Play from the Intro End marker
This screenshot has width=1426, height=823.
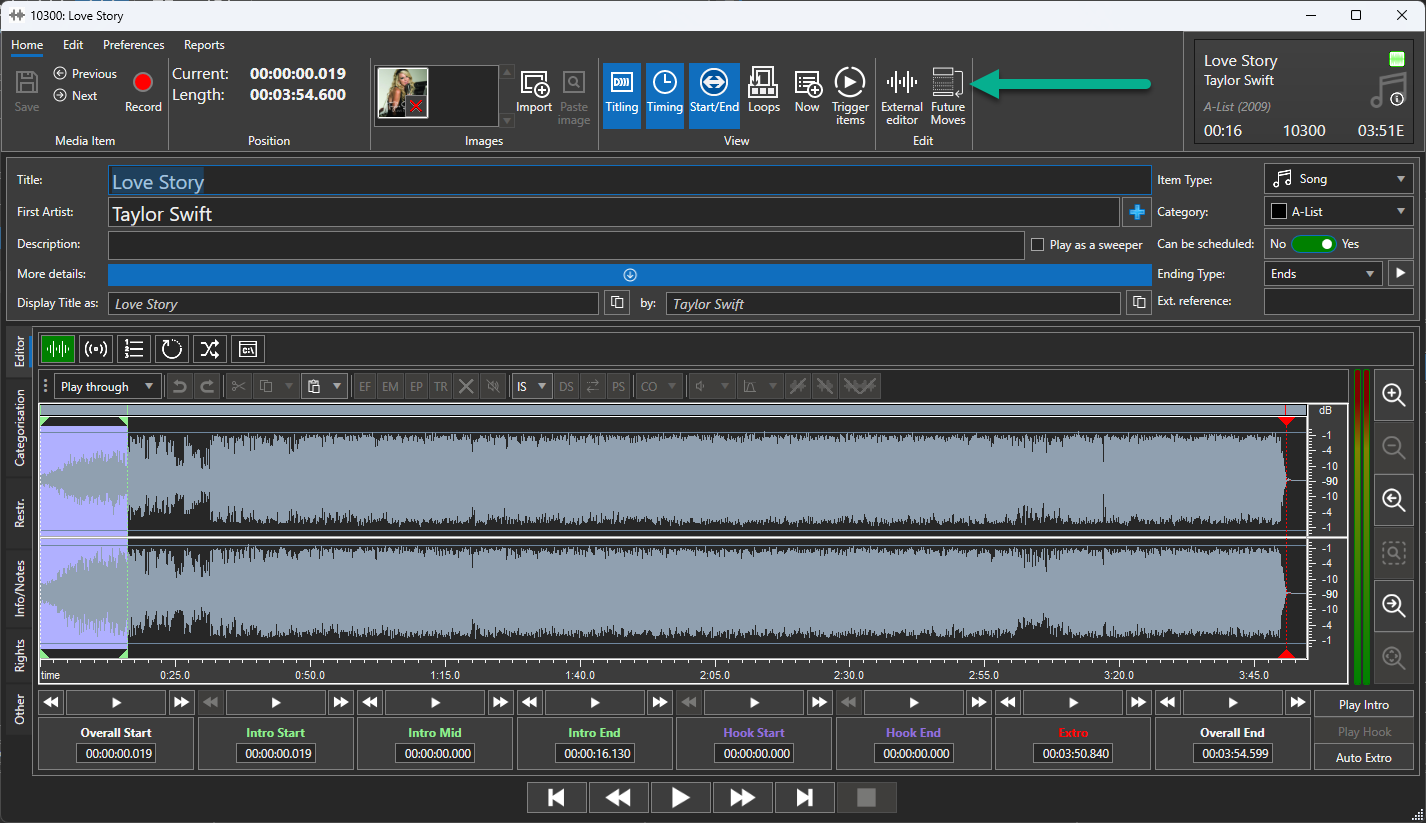(x=595, y=702)
